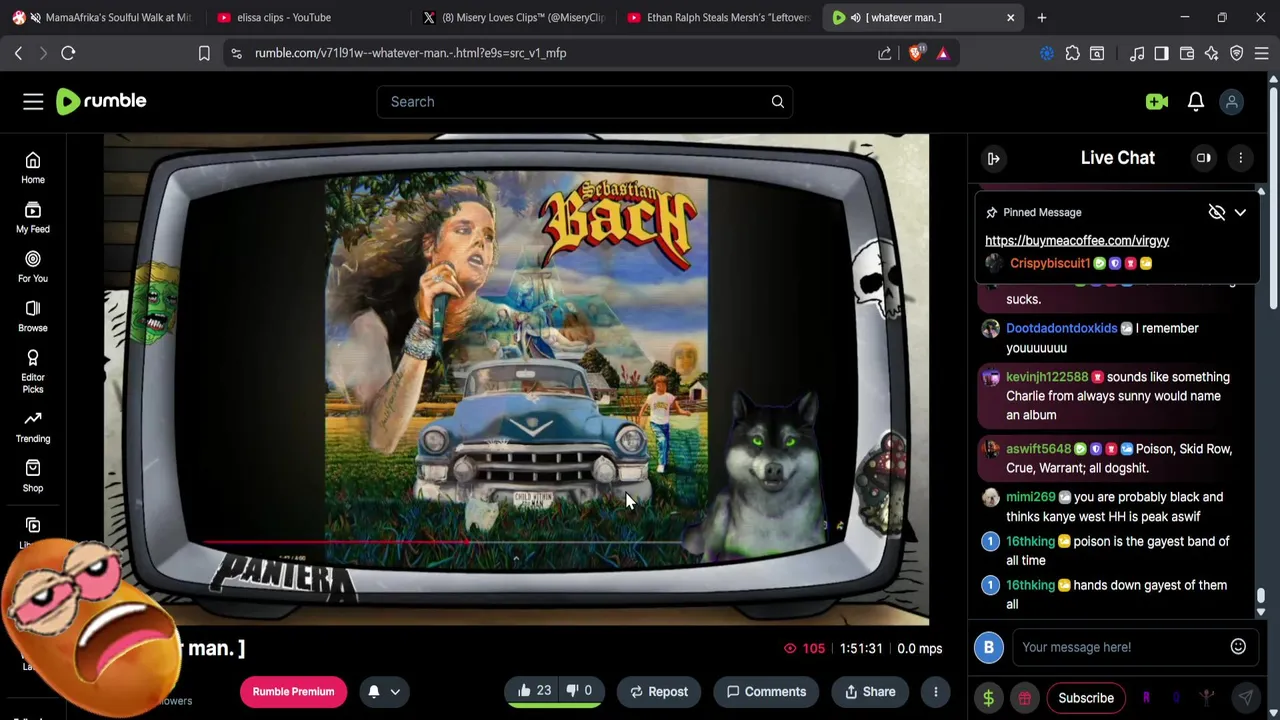This screenshot has height=720, width=1280.
Task: Switch to Misery Loves Clips X tab
Action: pyautogui.click(x=514, y=17)
